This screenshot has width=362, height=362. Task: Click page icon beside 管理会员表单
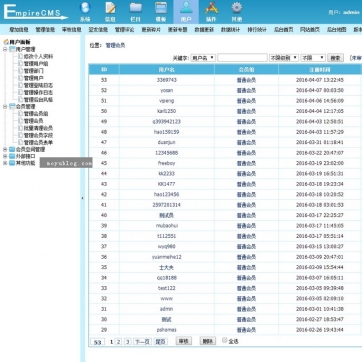(20, 143)
